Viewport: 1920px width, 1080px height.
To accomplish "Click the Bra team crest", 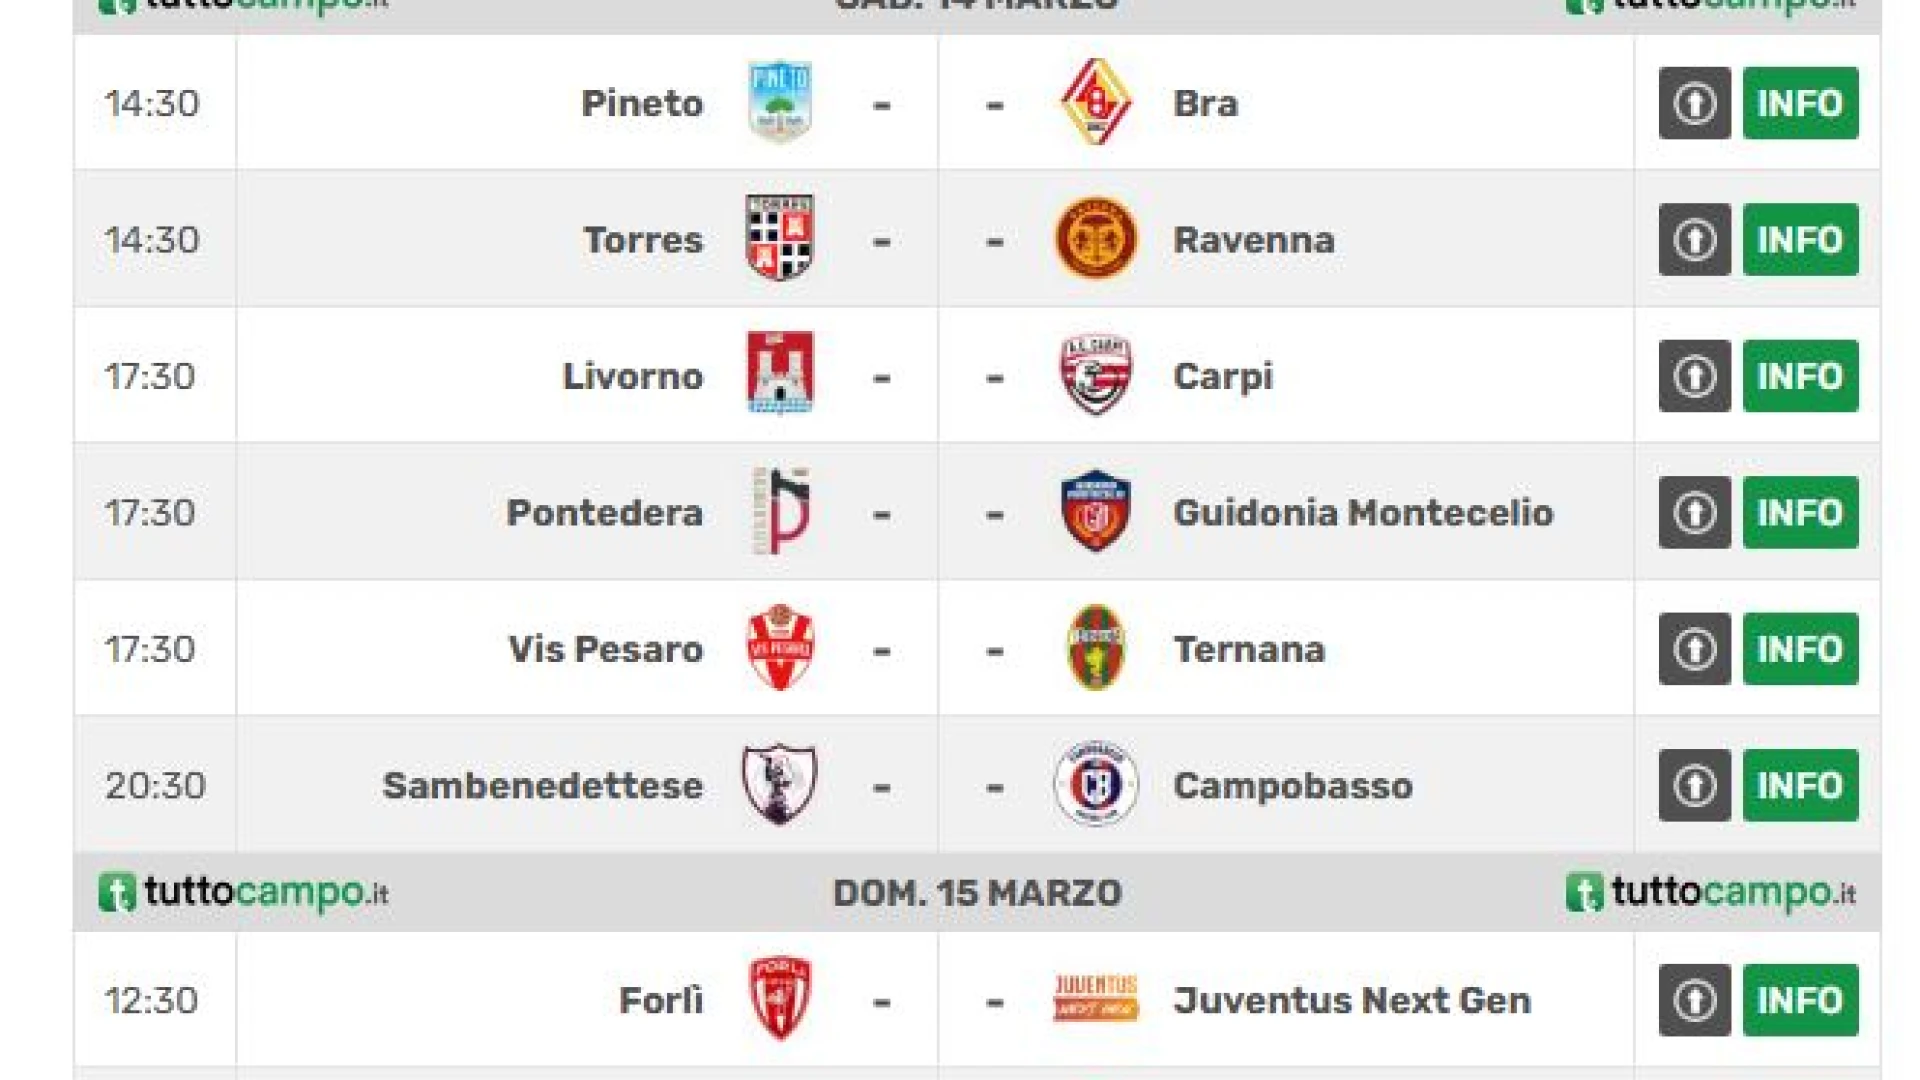I will [x=1096, y=102].
